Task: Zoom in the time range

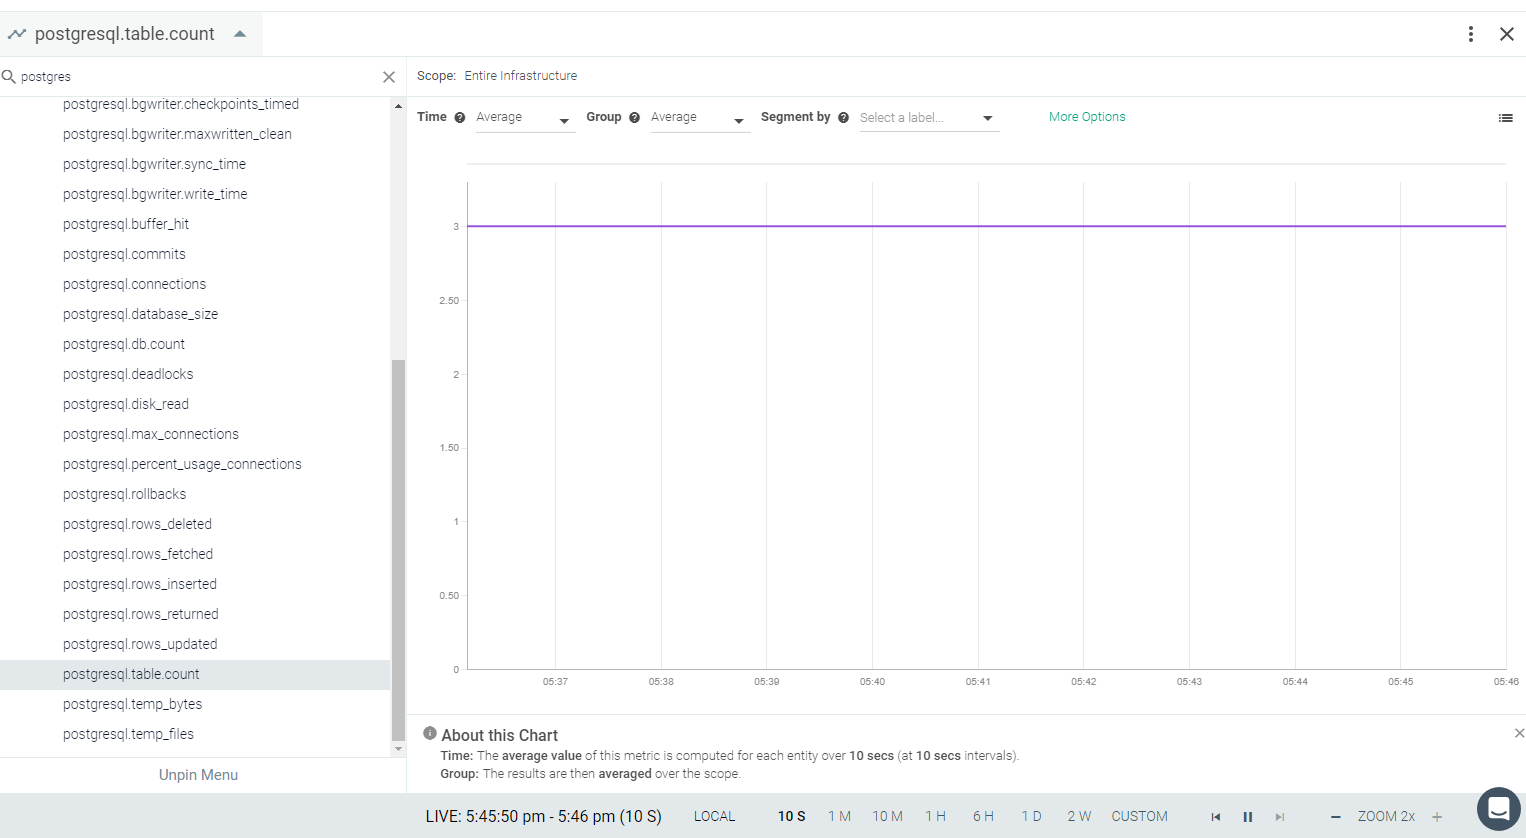Action: pos(1437,817)
